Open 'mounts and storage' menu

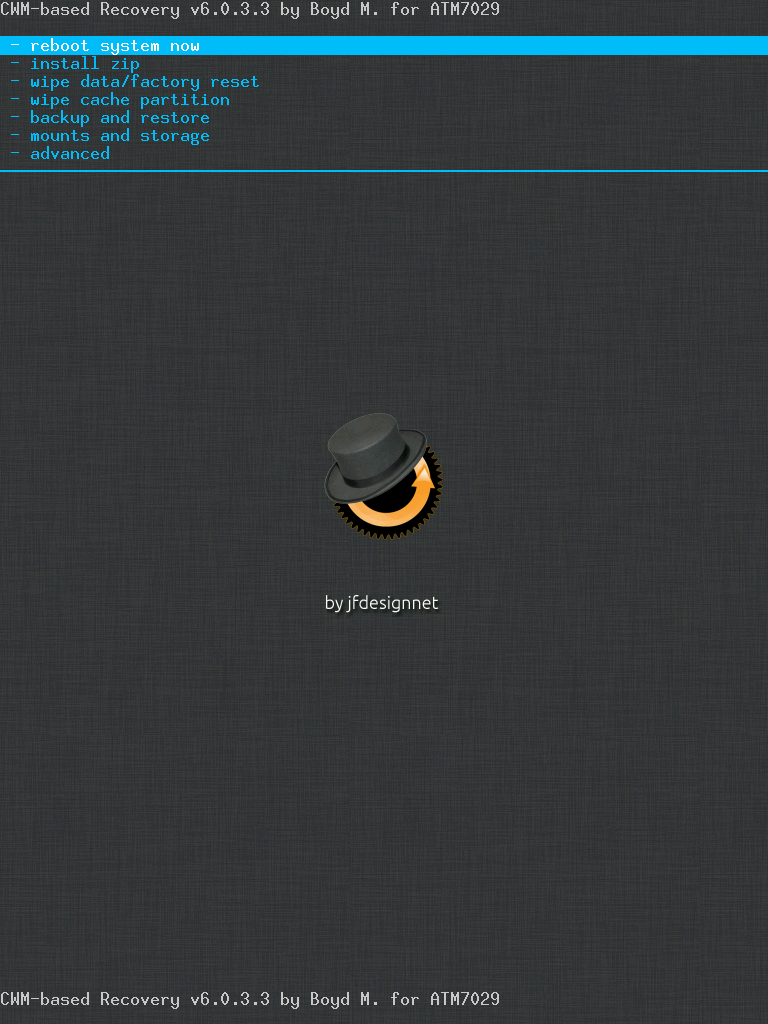click(x=120, y=136)
